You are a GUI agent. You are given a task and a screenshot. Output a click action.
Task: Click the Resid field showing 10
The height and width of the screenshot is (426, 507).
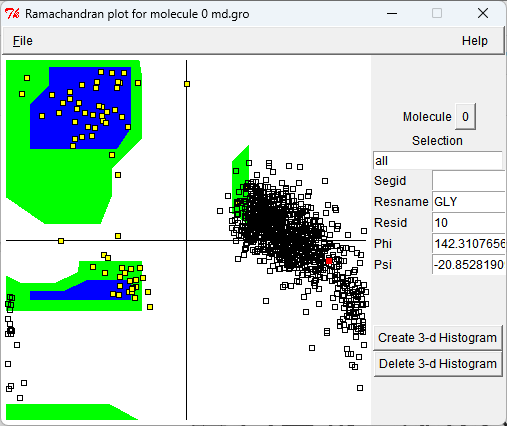[x=469, y=223]
